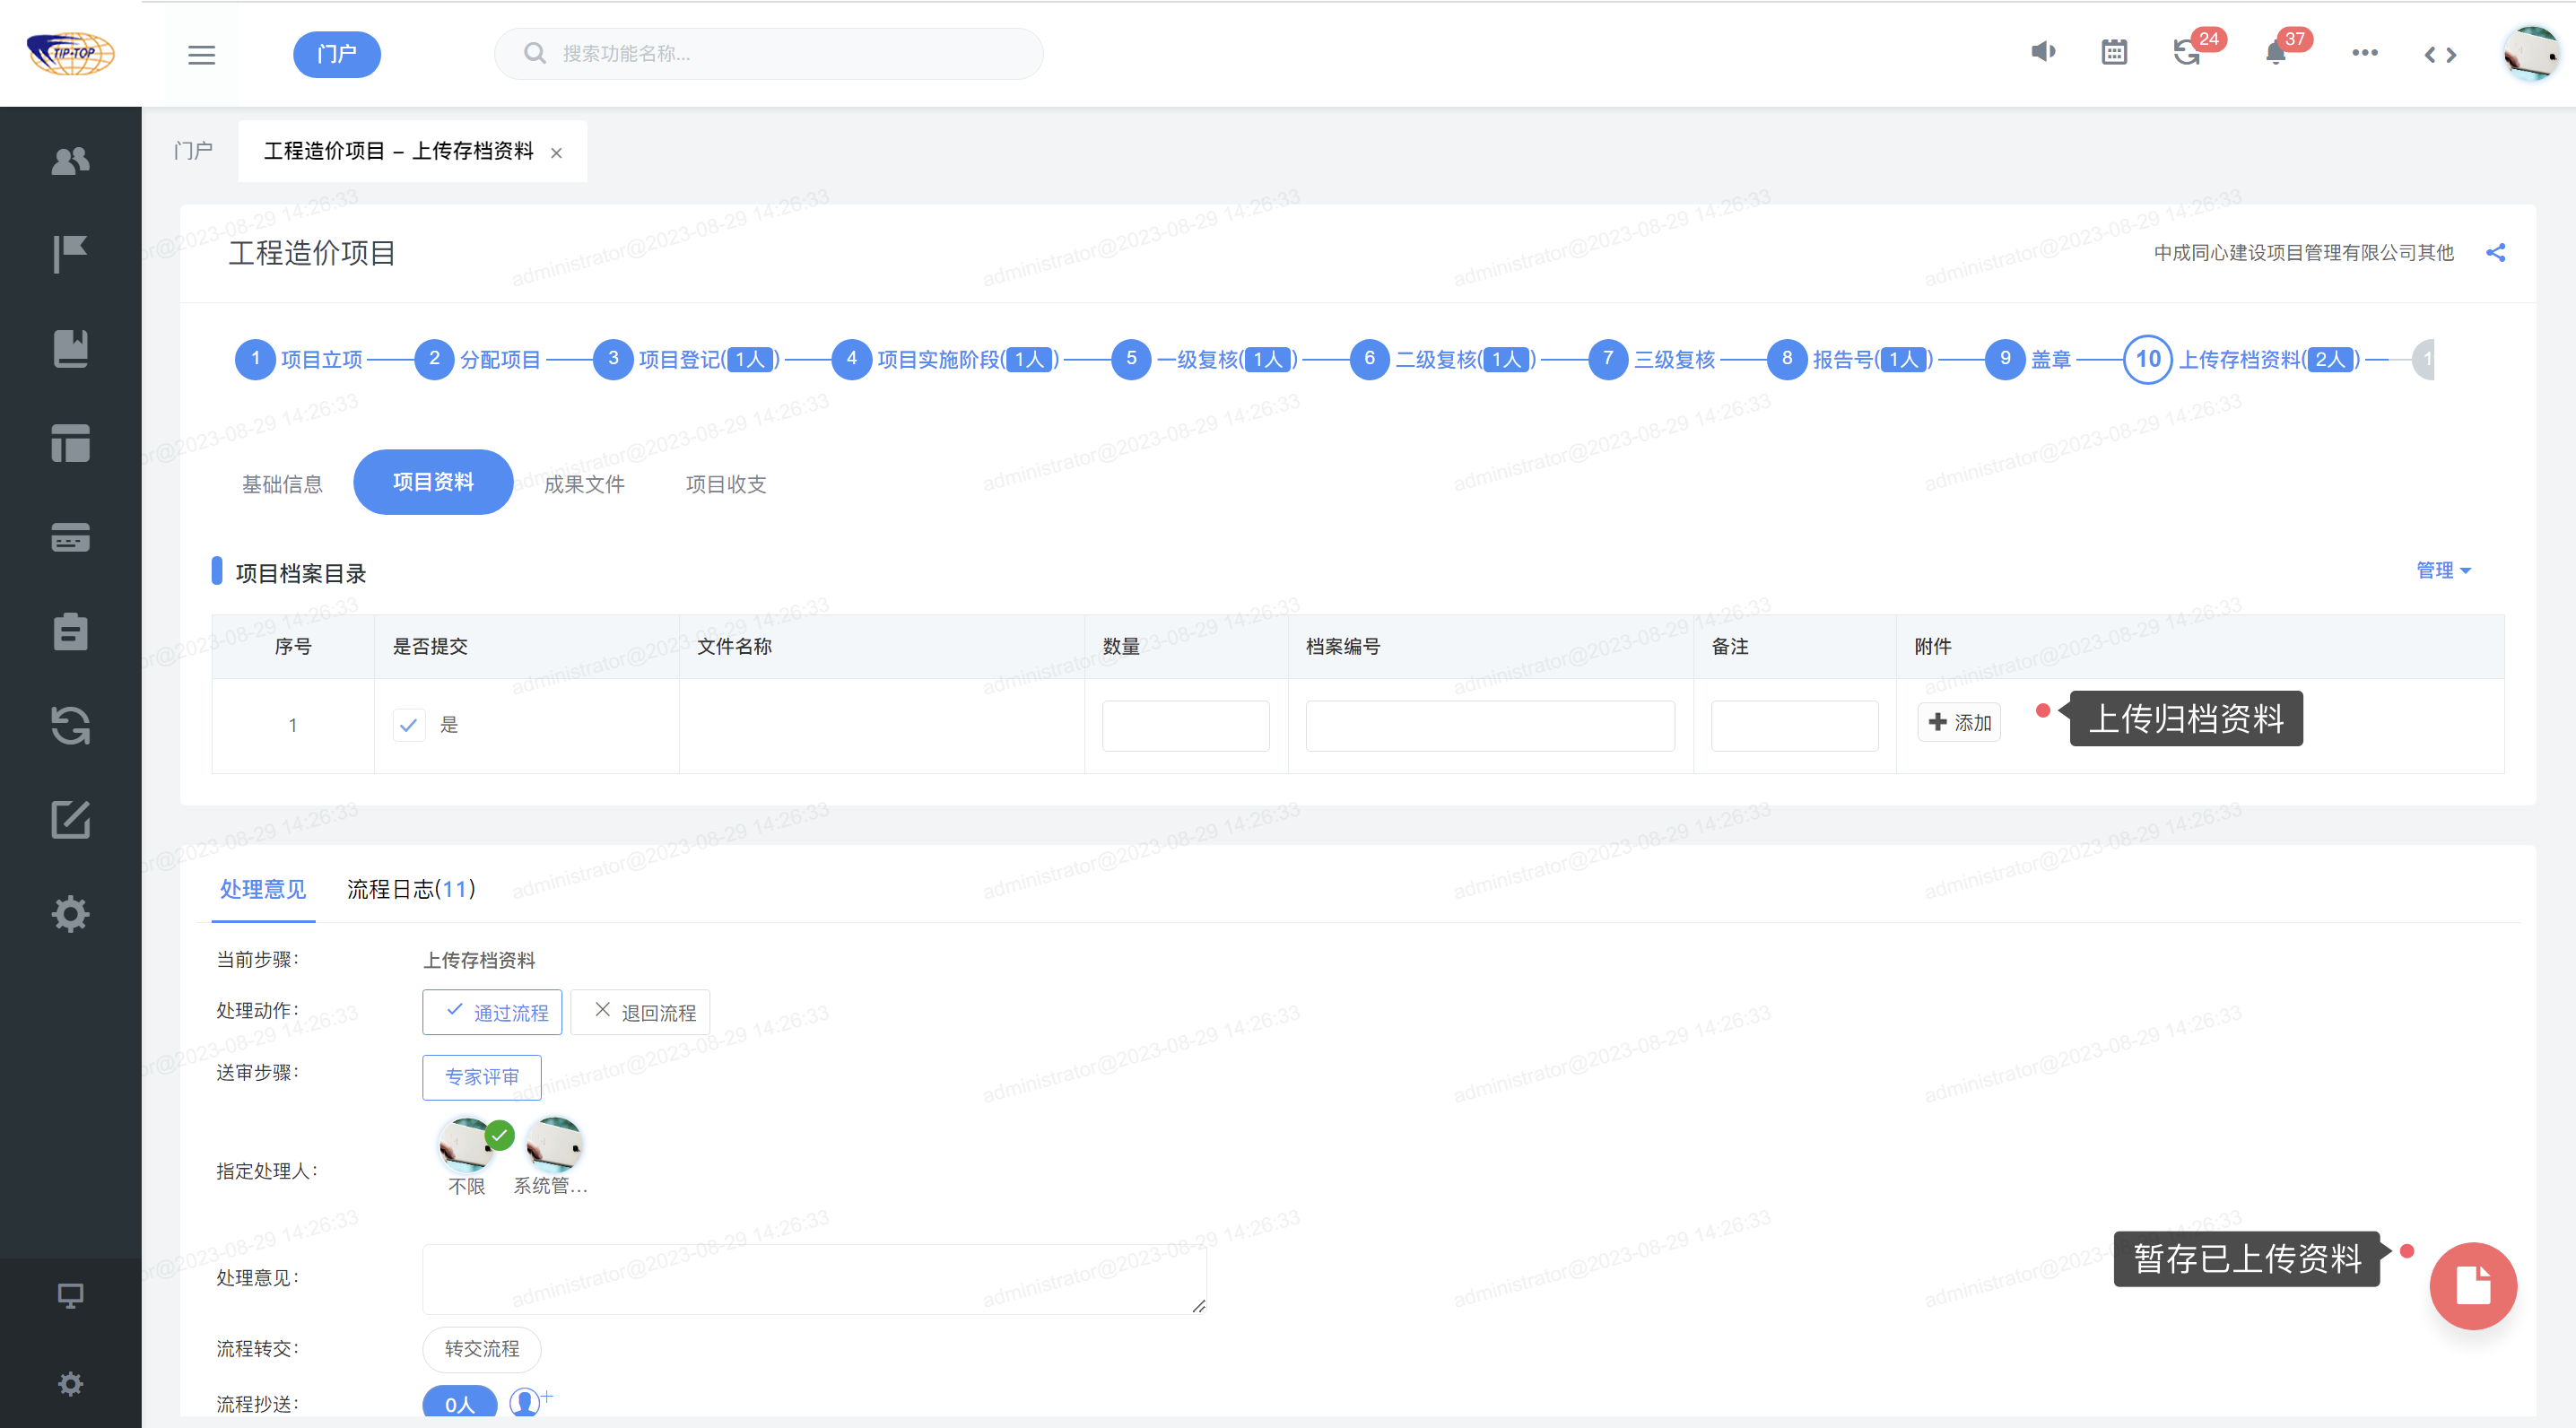Click the red floating save document button
This screenshot has width=2576, height=1428.
tap(2472, 1285)
